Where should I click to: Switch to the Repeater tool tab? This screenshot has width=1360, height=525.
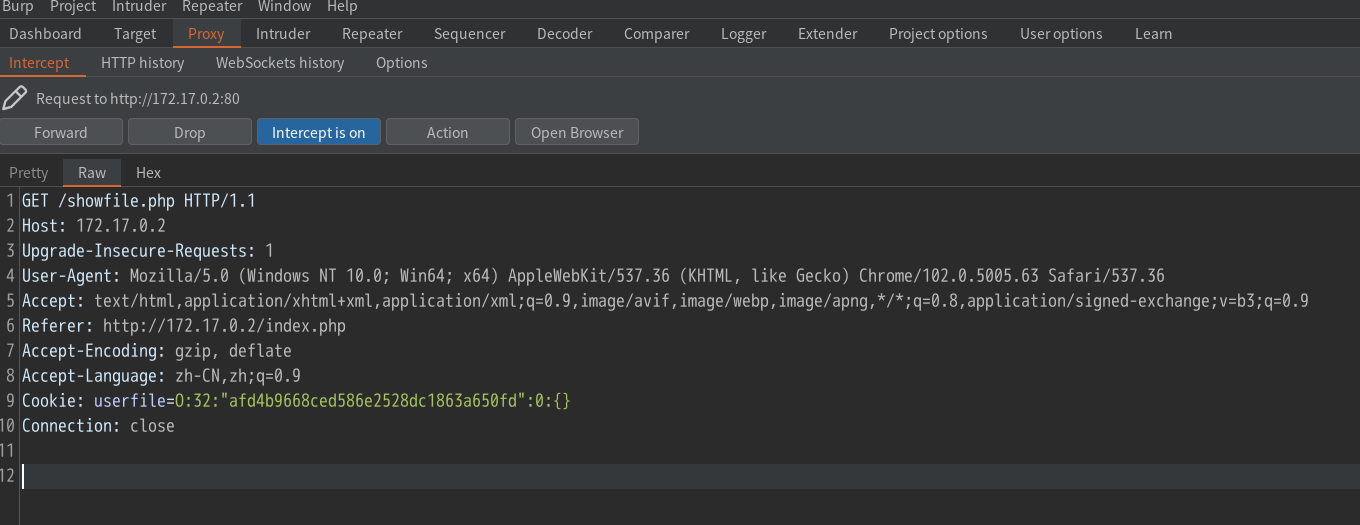click(372, 34)
